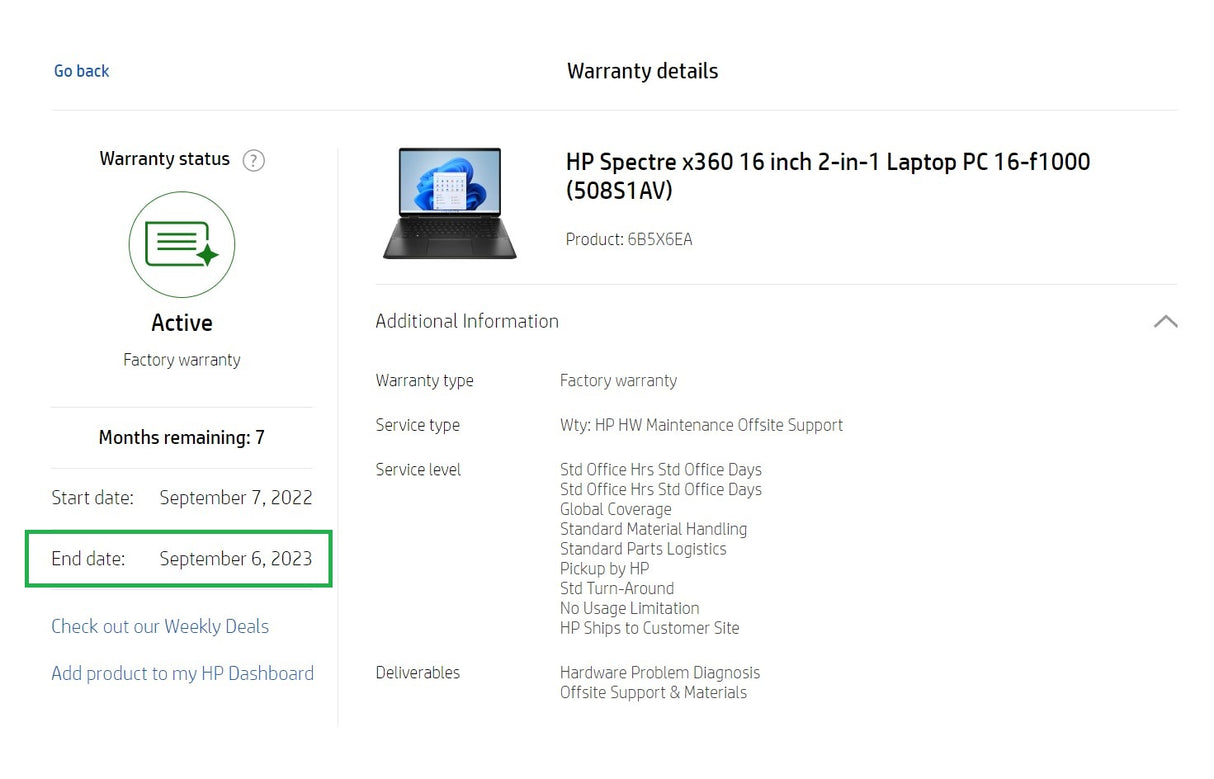Check out our Weekly Deals
1214x779 pixels.
[x=159, y=626]
